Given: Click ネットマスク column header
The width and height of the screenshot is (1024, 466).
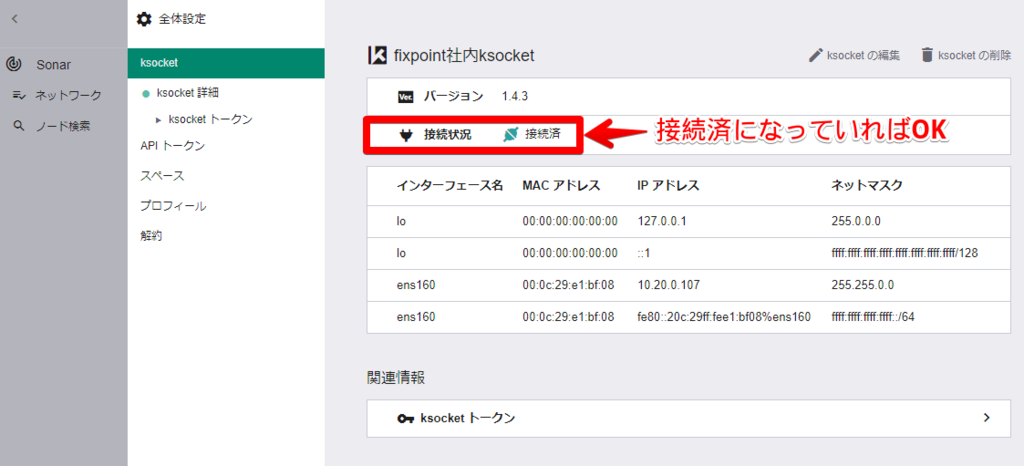Looking at the screenshot, I should (867, 185).
